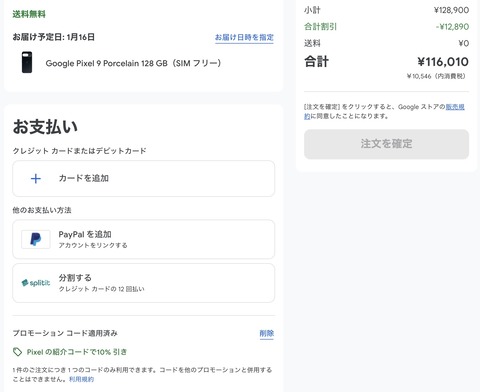Image resolution: width=480 pixels, height=392 pixels.
Task: Choose PayPal を追加 payment method
Action: [x=144, y=239]
